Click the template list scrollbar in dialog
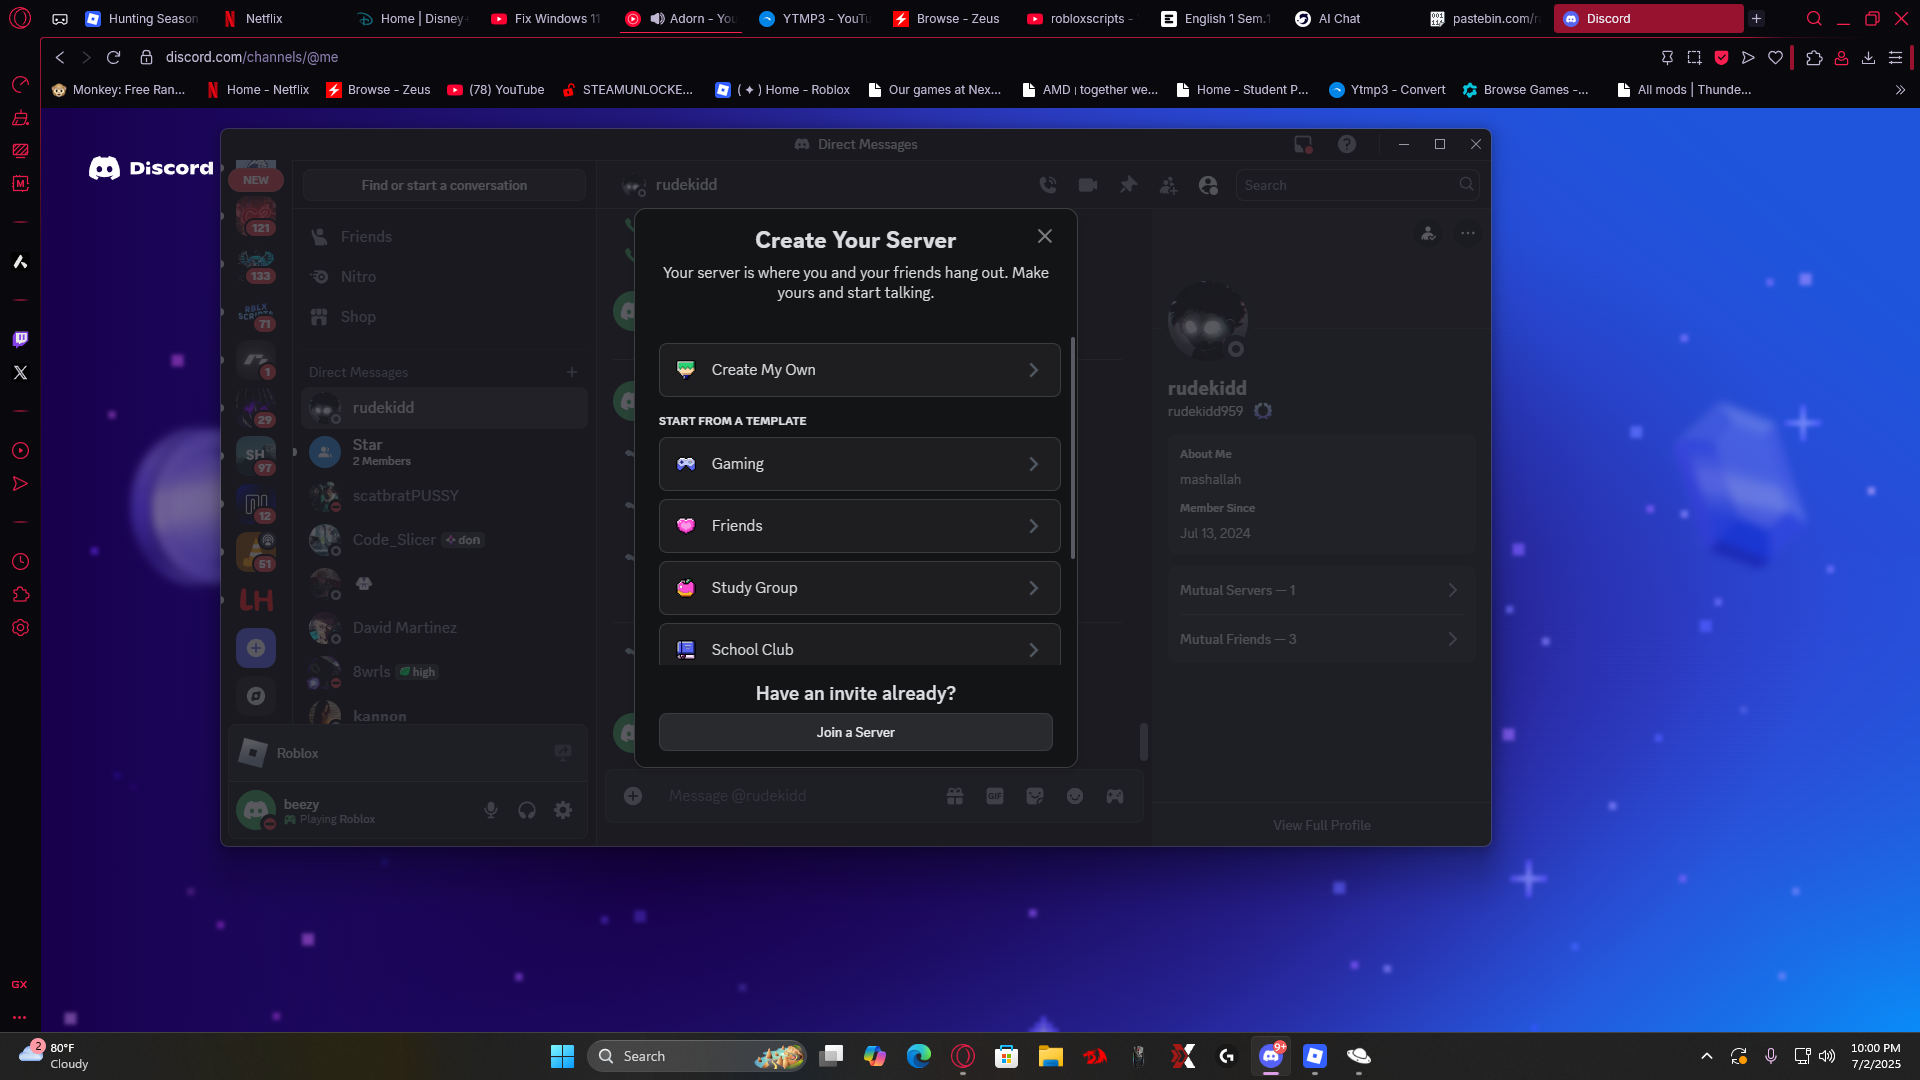Screen dimensions: 1920x1080 (1073, 448)
